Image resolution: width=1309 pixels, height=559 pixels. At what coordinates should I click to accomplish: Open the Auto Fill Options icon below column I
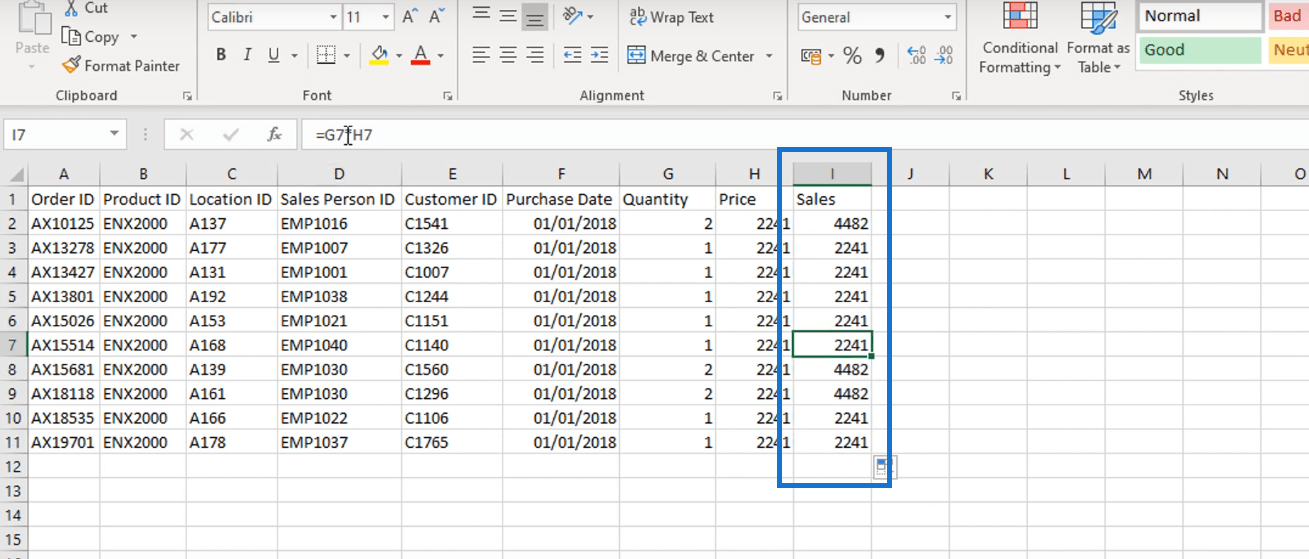coord(885,466)
